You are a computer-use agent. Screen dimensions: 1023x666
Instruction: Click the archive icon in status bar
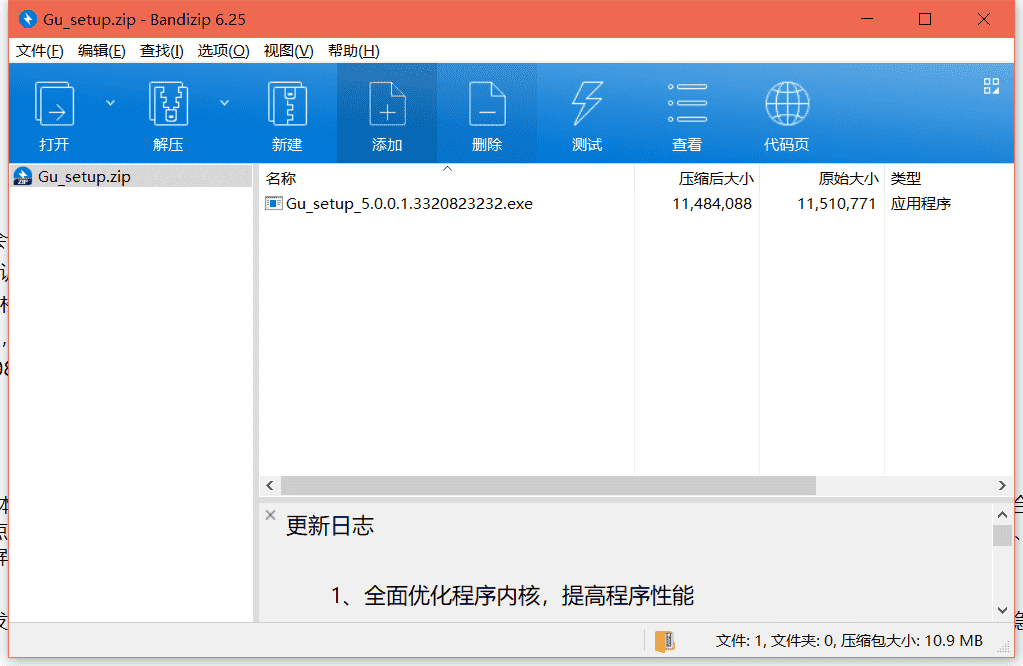(x=664, y=641)
